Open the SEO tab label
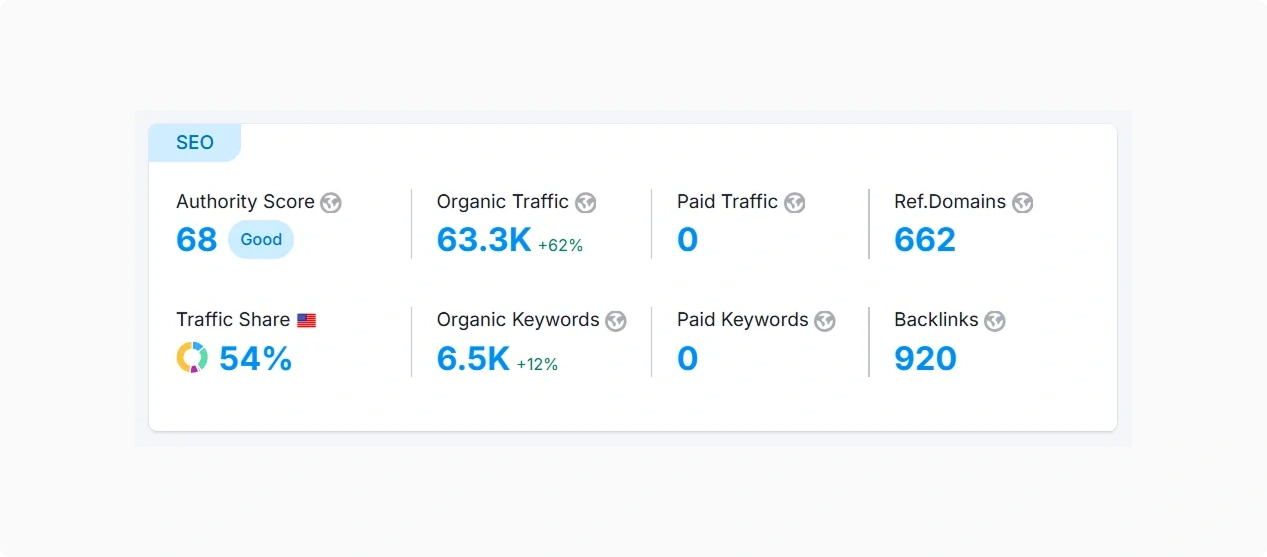 195,143
